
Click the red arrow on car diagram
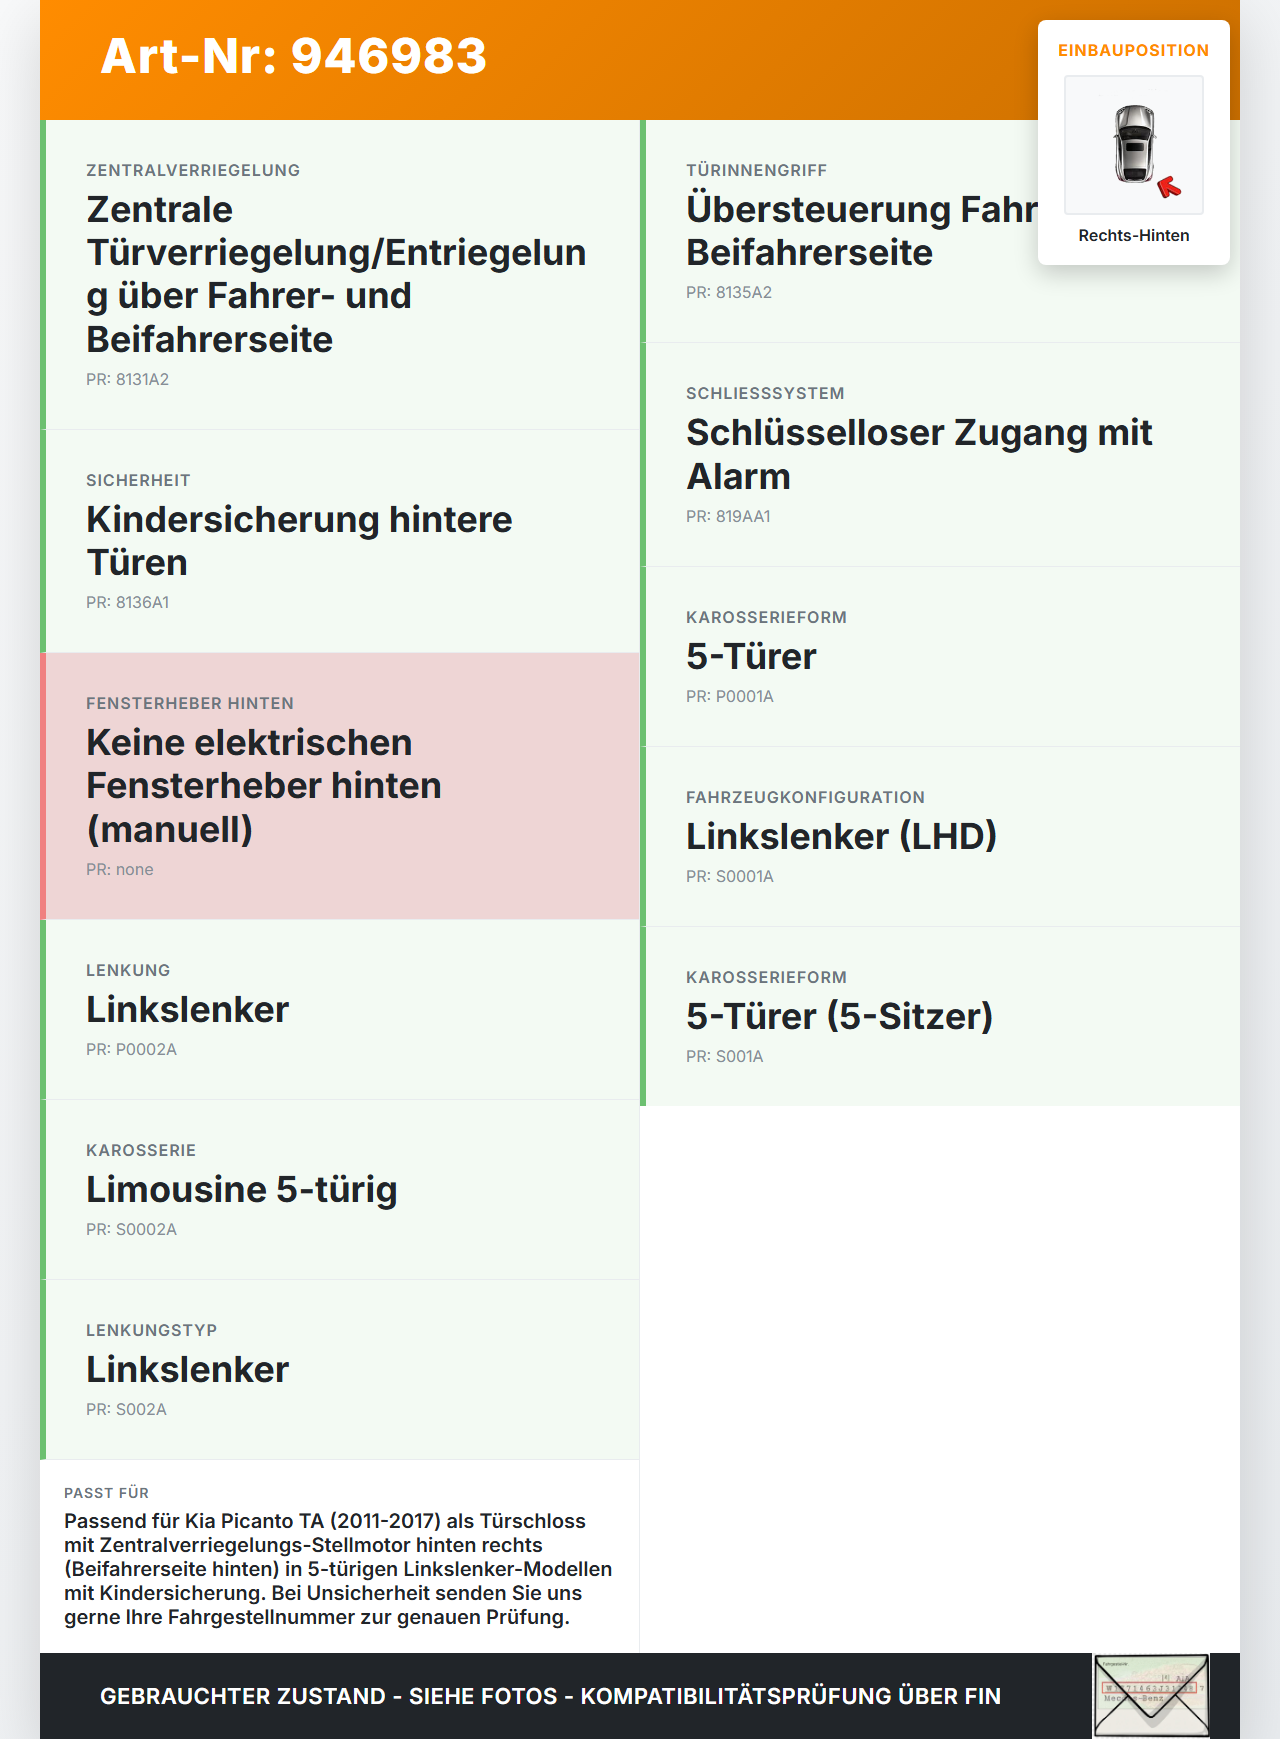coord(1169,187)
